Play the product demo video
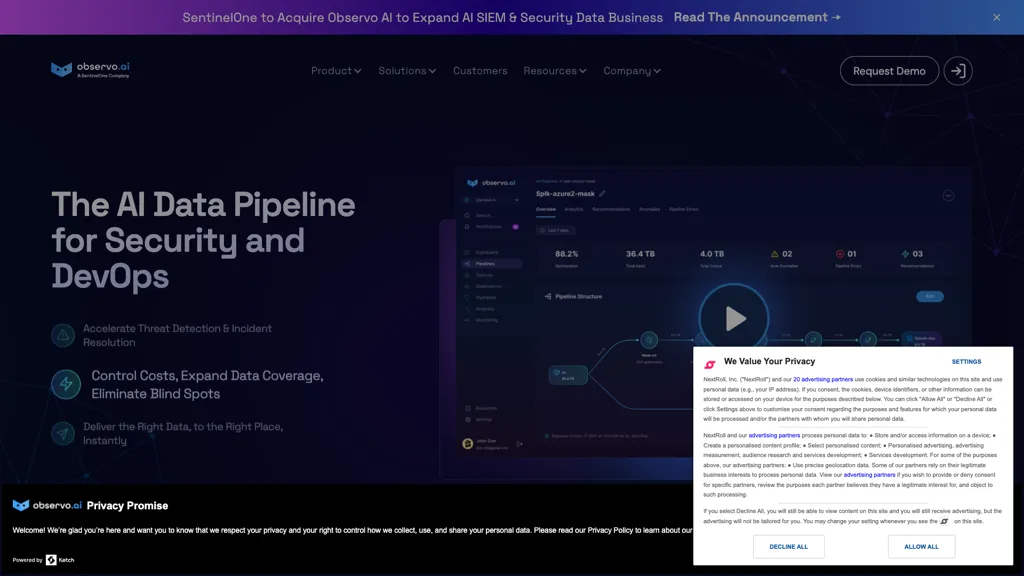1024x576 pixels. [x=734, y=318]
